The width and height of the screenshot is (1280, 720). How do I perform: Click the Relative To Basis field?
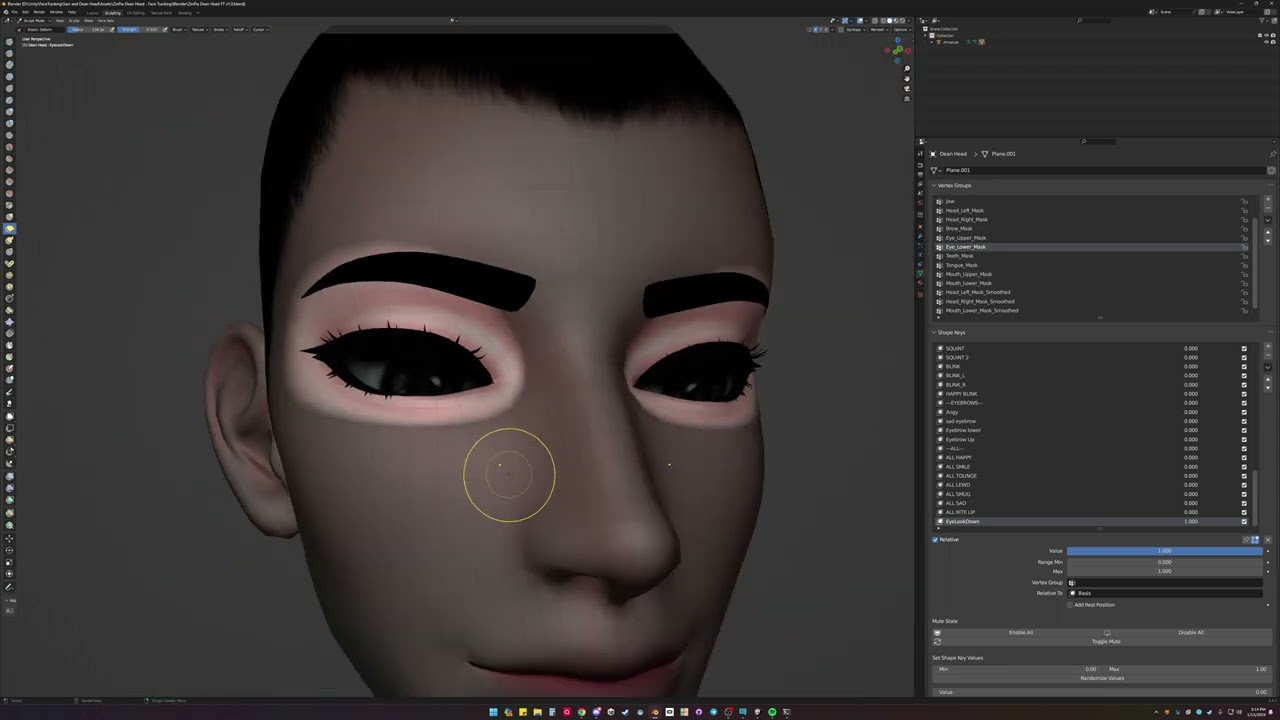point(1164,593)
